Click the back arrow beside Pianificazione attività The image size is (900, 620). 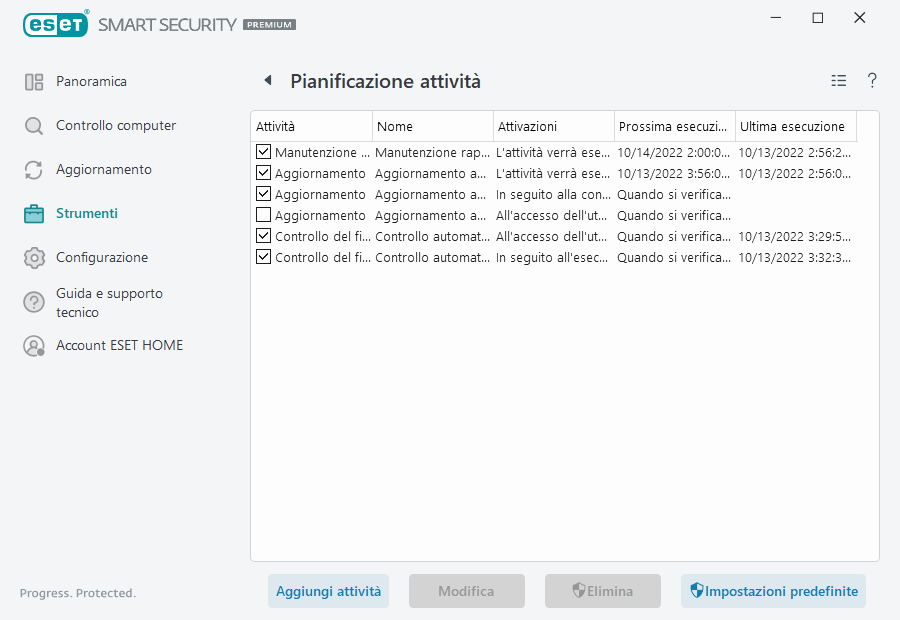pos(267,81)
